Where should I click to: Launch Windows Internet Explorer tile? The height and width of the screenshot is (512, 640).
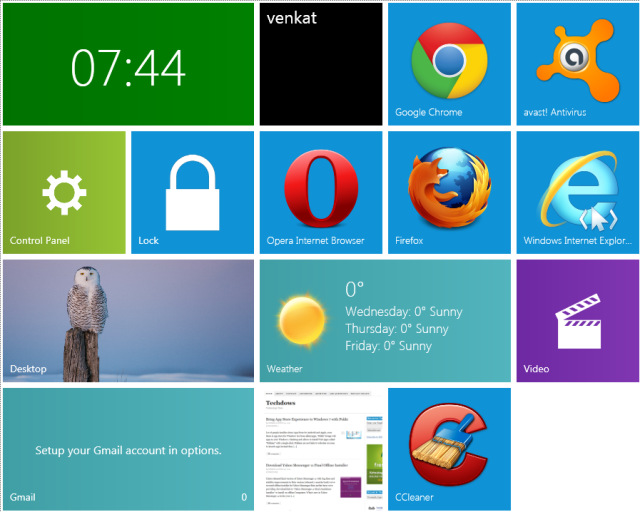(x=578, y=192)
